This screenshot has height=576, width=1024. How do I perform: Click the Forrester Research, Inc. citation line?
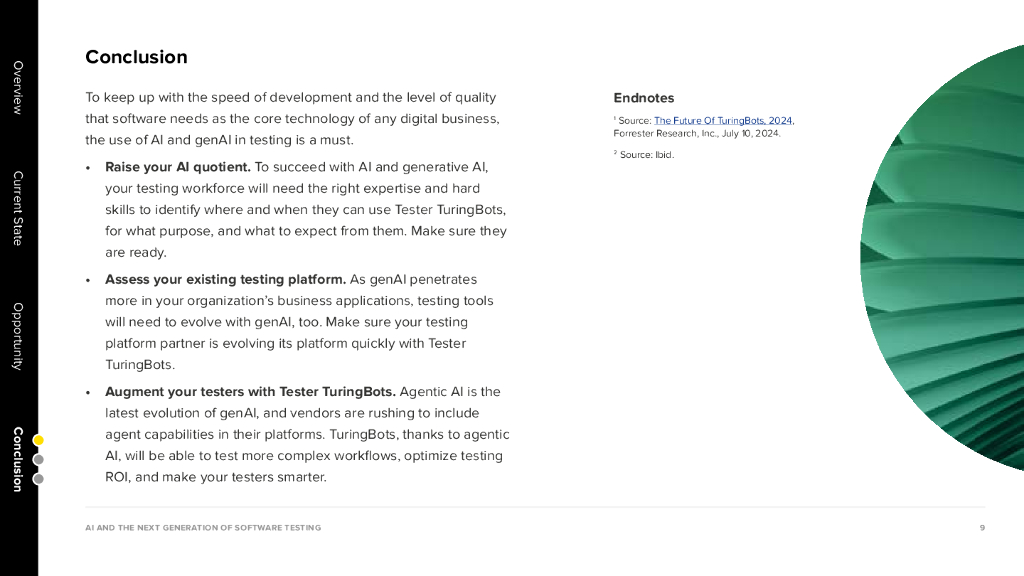pos(696,134)
